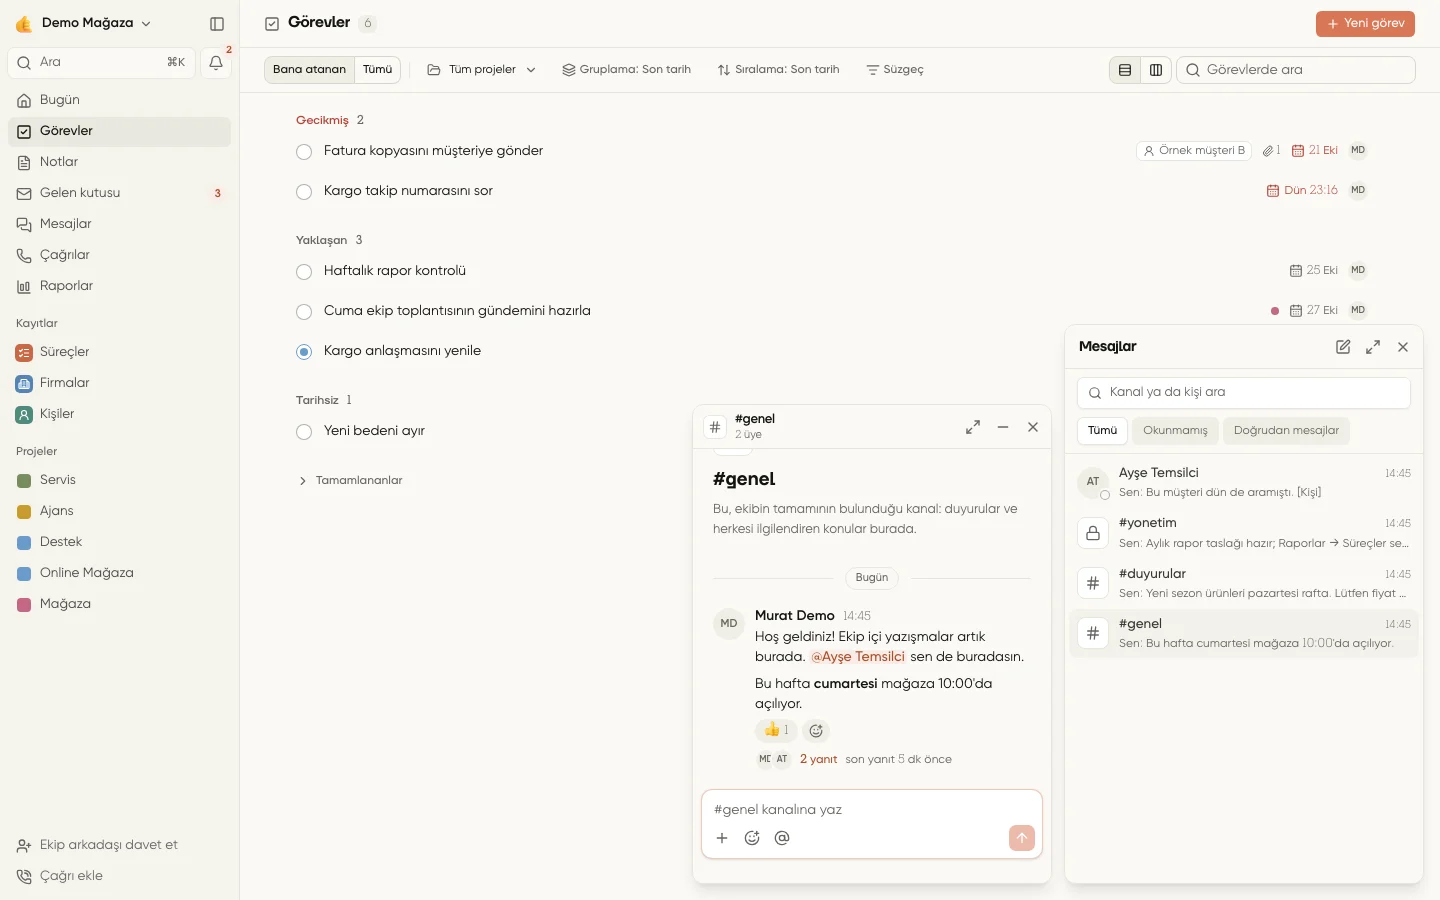Open 'Doğrudan mesajlar' tab

click(1286, 431)
